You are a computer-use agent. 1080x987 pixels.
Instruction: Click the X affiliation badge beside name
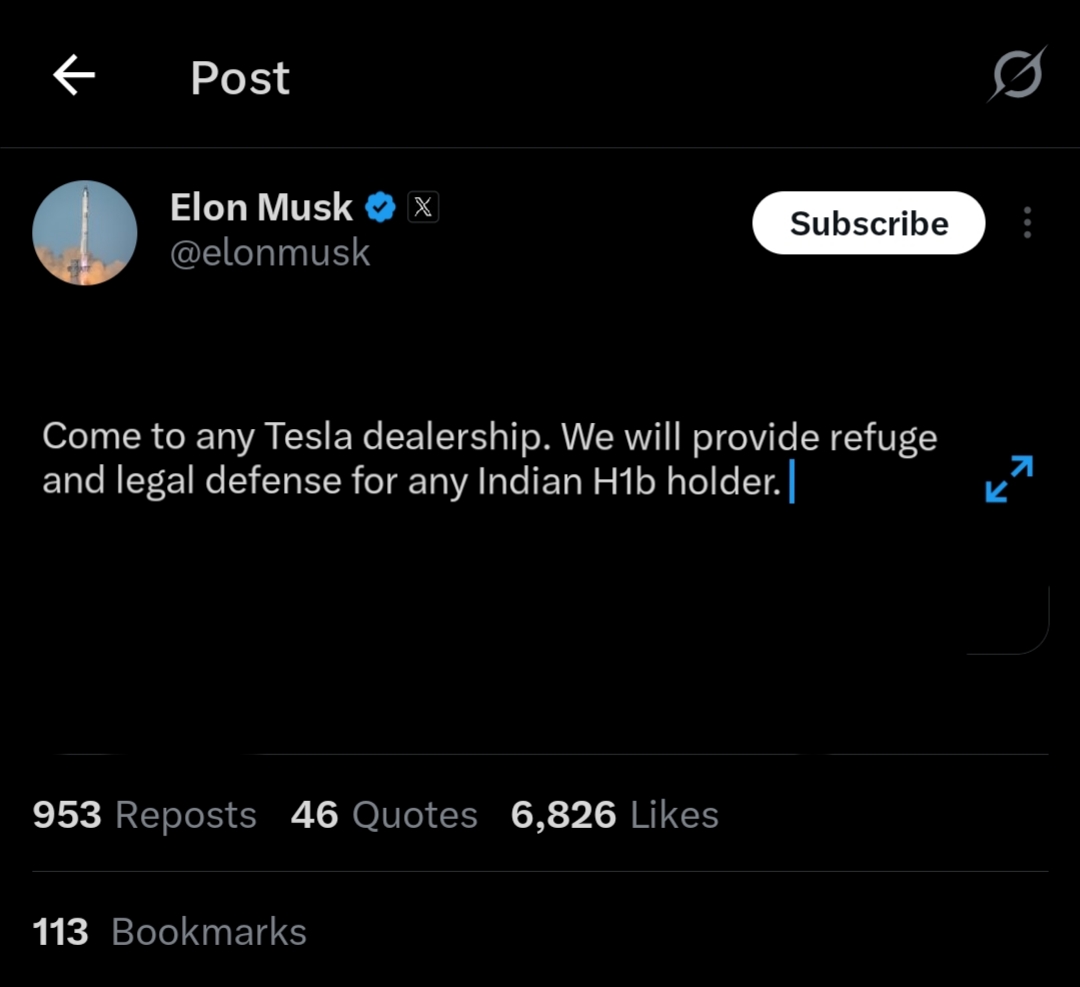click(423, 207)
